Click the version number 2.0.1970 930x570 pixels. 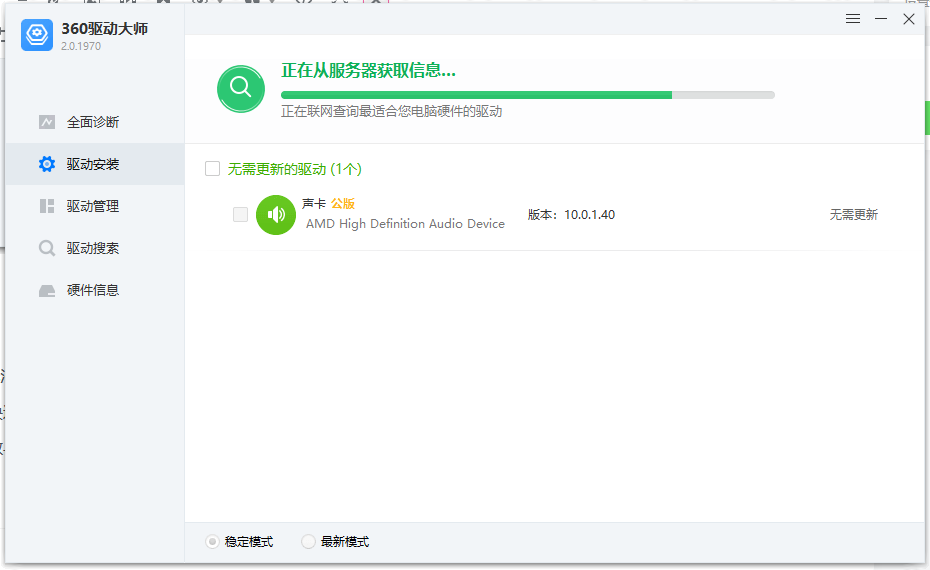[x=81, y=46]
